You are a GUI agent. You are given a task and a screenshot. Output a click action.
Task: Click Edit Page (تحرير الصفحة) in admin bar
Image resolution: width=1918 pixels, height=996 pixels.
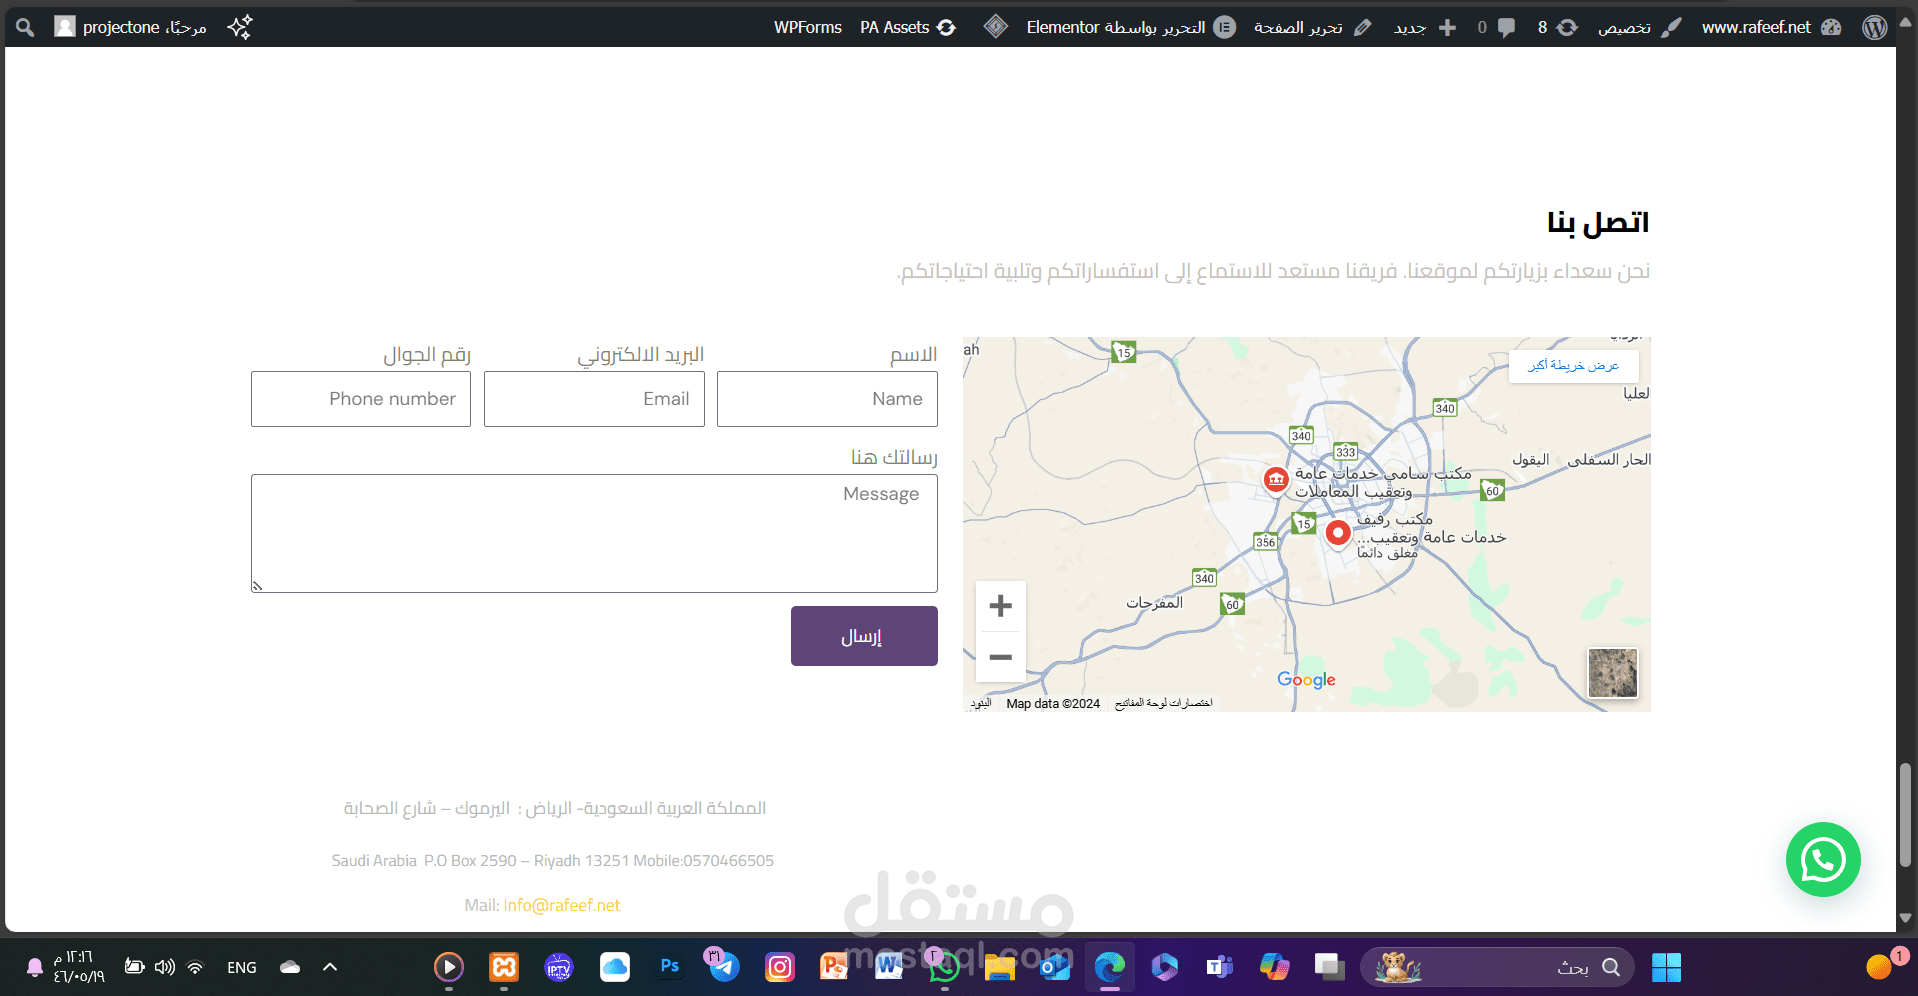1313,27
